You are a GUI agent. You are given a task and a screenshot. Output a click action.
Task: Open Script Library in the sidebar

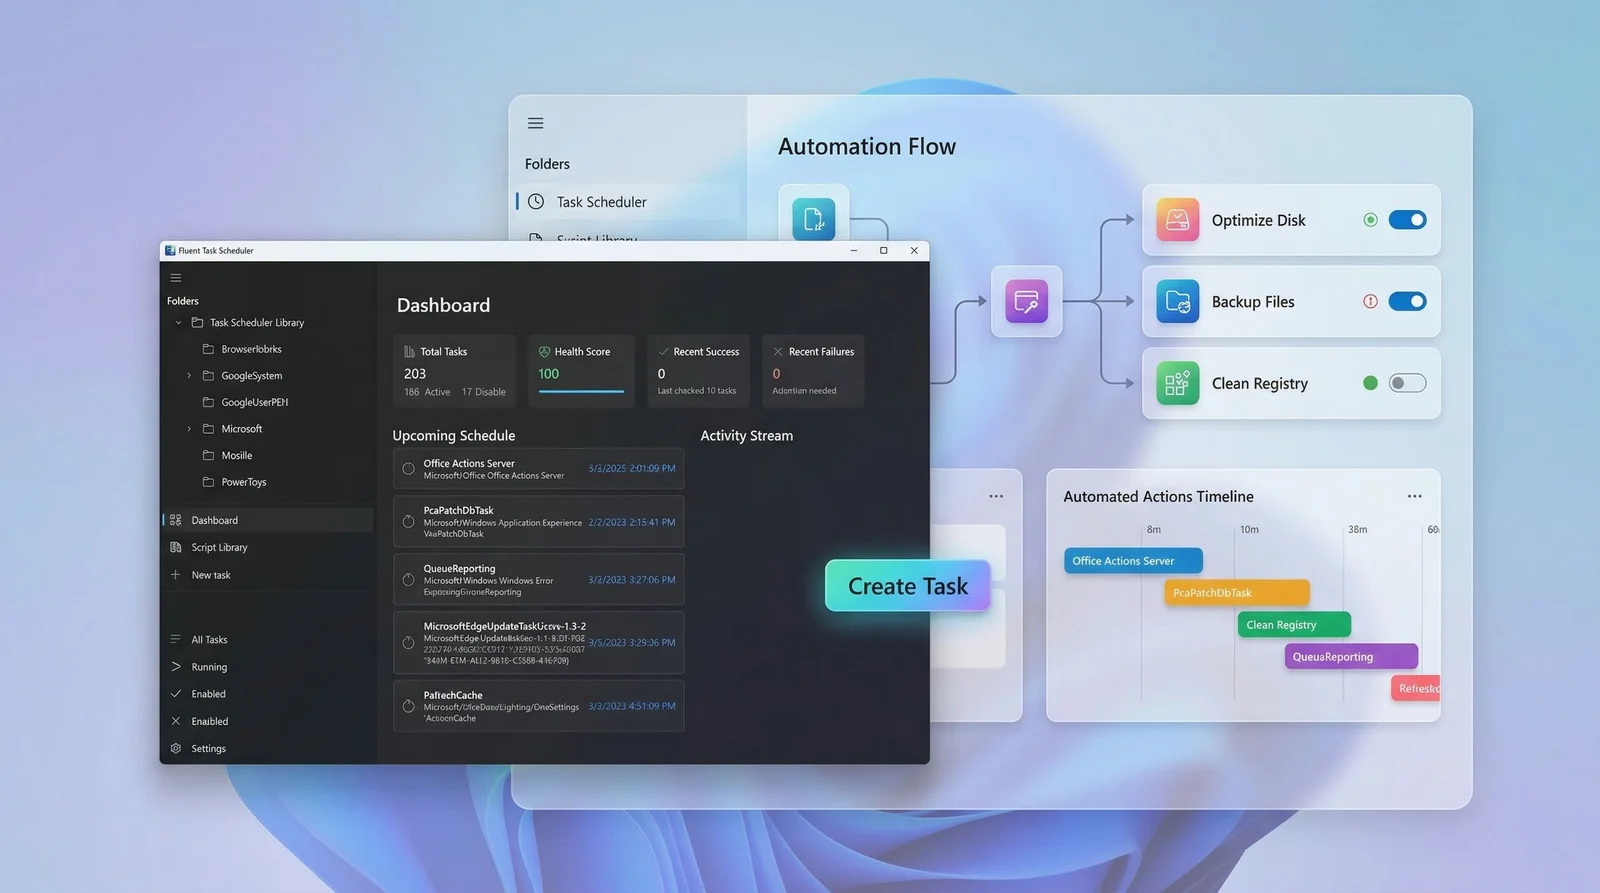coord(268,547)
